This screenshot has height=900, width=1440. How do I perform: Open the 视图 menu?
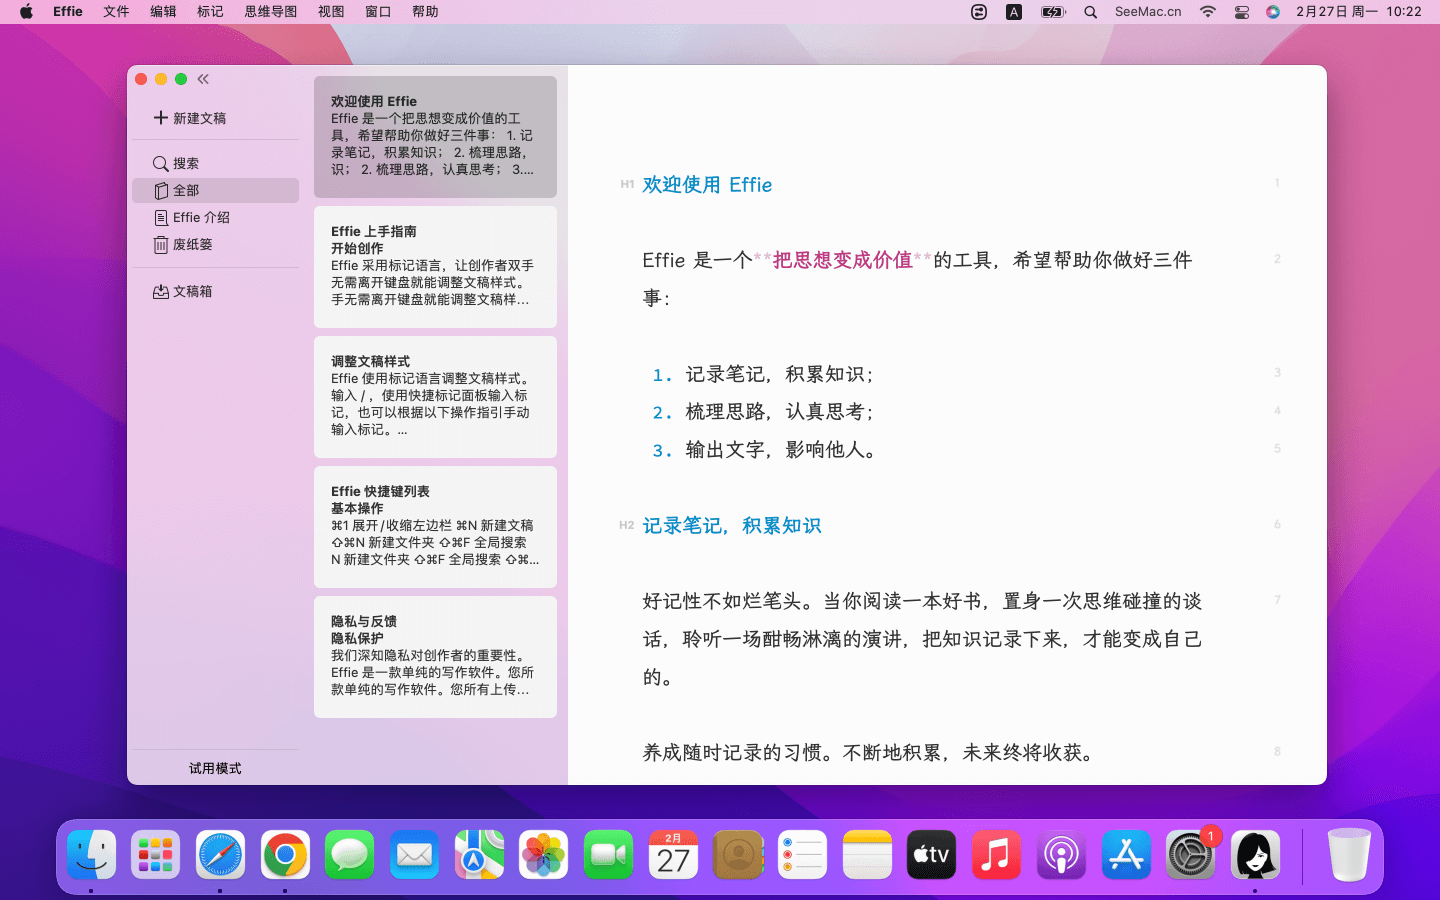[x=331, y=12]
